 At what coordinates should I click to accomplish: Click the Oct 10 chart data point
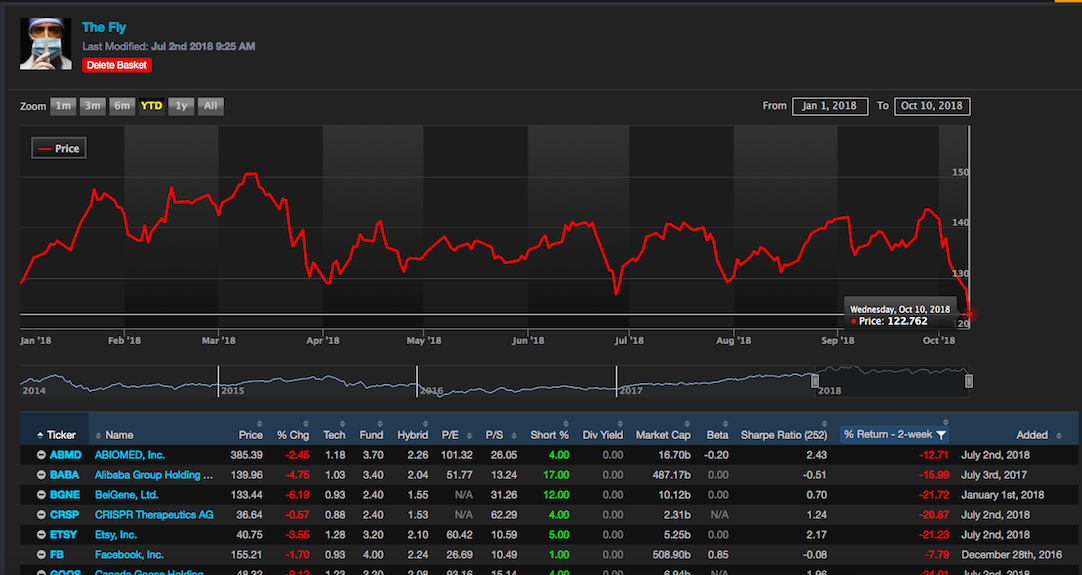tap(970, 315)
